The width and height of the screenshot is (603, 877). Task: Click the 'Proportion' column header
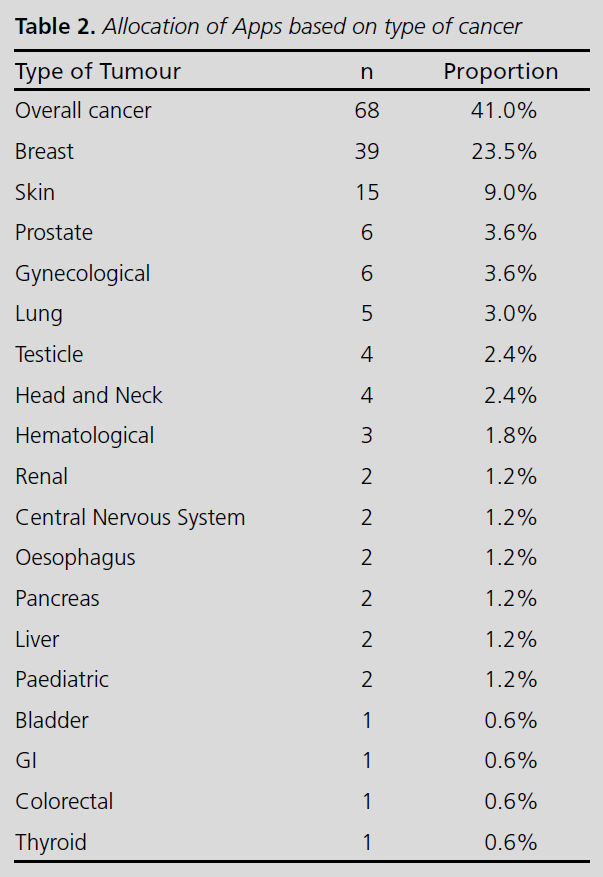coord(501,72)
